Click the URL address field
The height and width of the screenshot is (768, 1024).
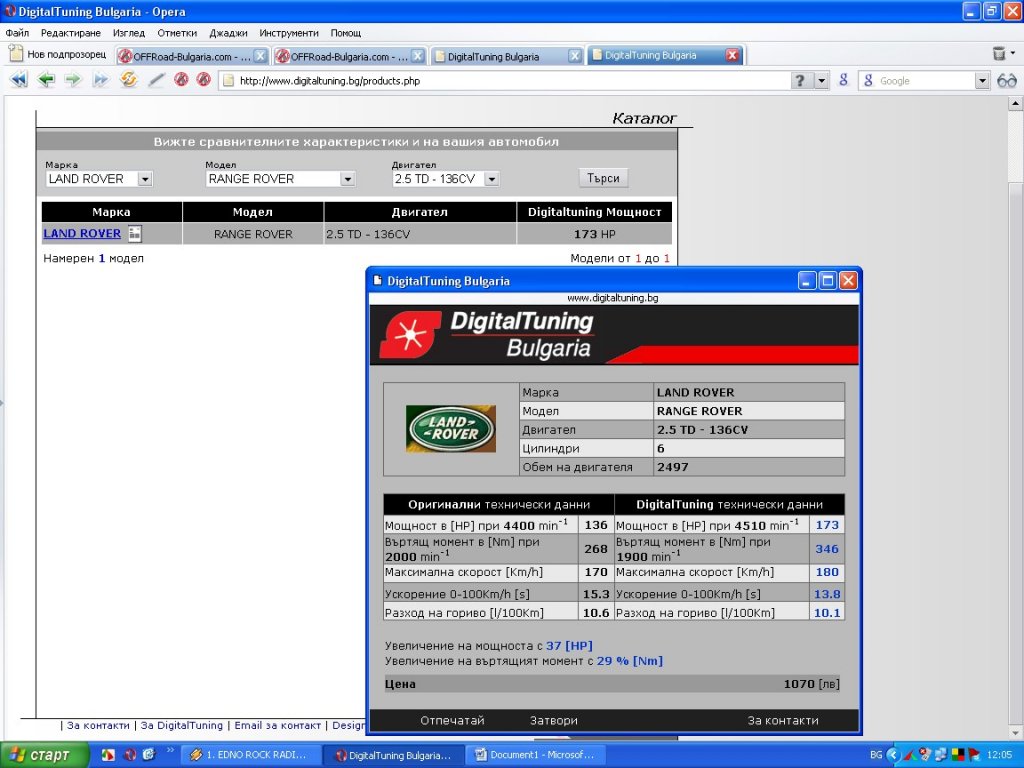[503, 80]
